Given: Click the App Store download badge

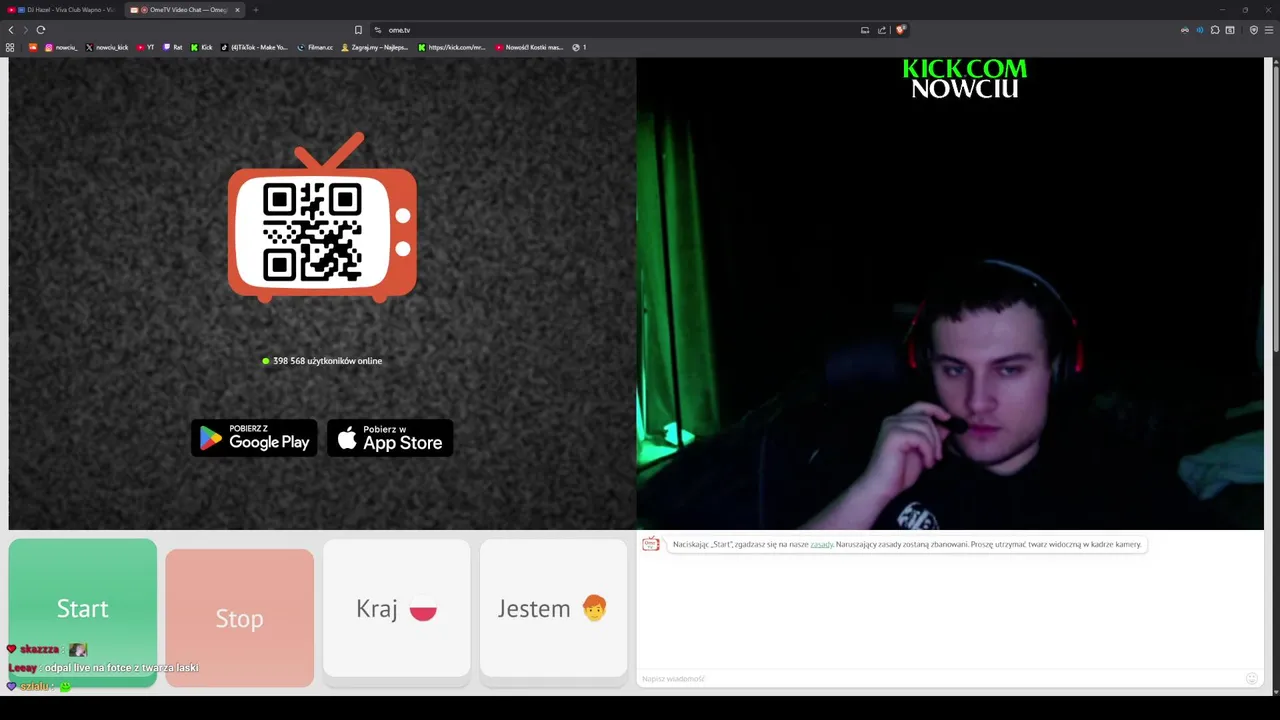Looking at the screenshot, I should [390, 438].
